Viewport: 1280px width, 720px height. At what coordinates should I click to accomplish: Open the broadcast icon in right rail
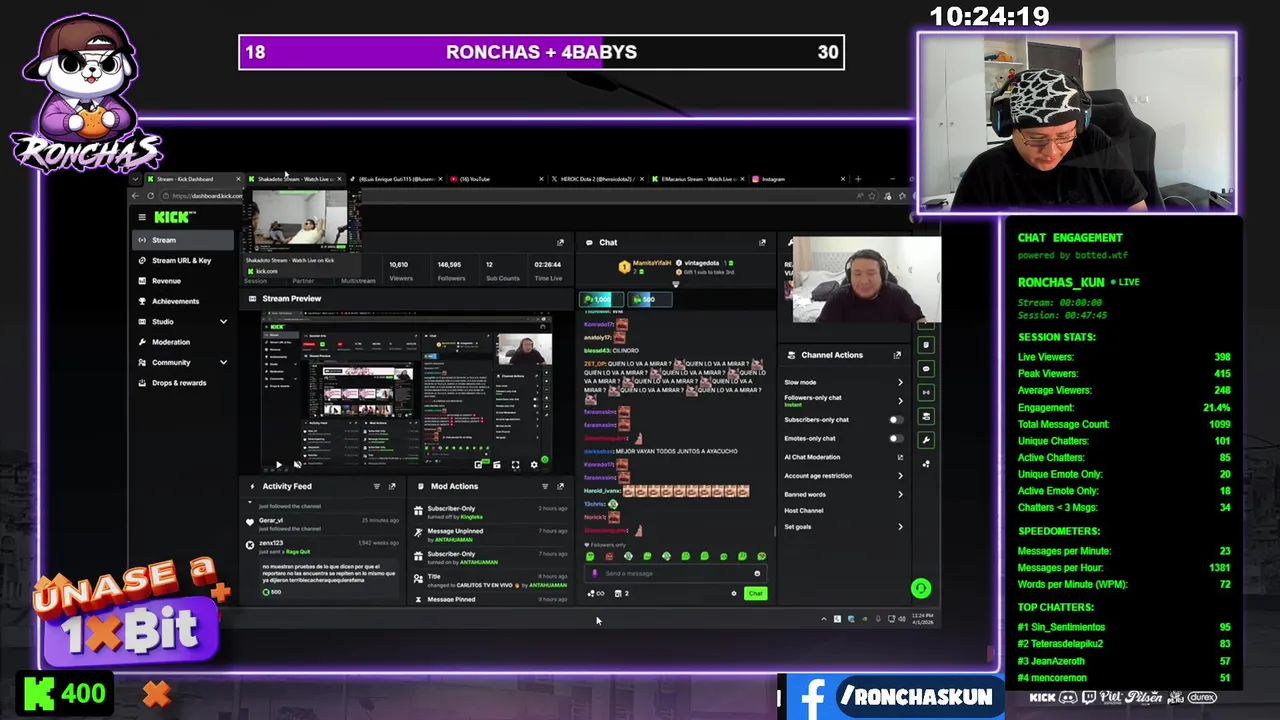[926, 392]
